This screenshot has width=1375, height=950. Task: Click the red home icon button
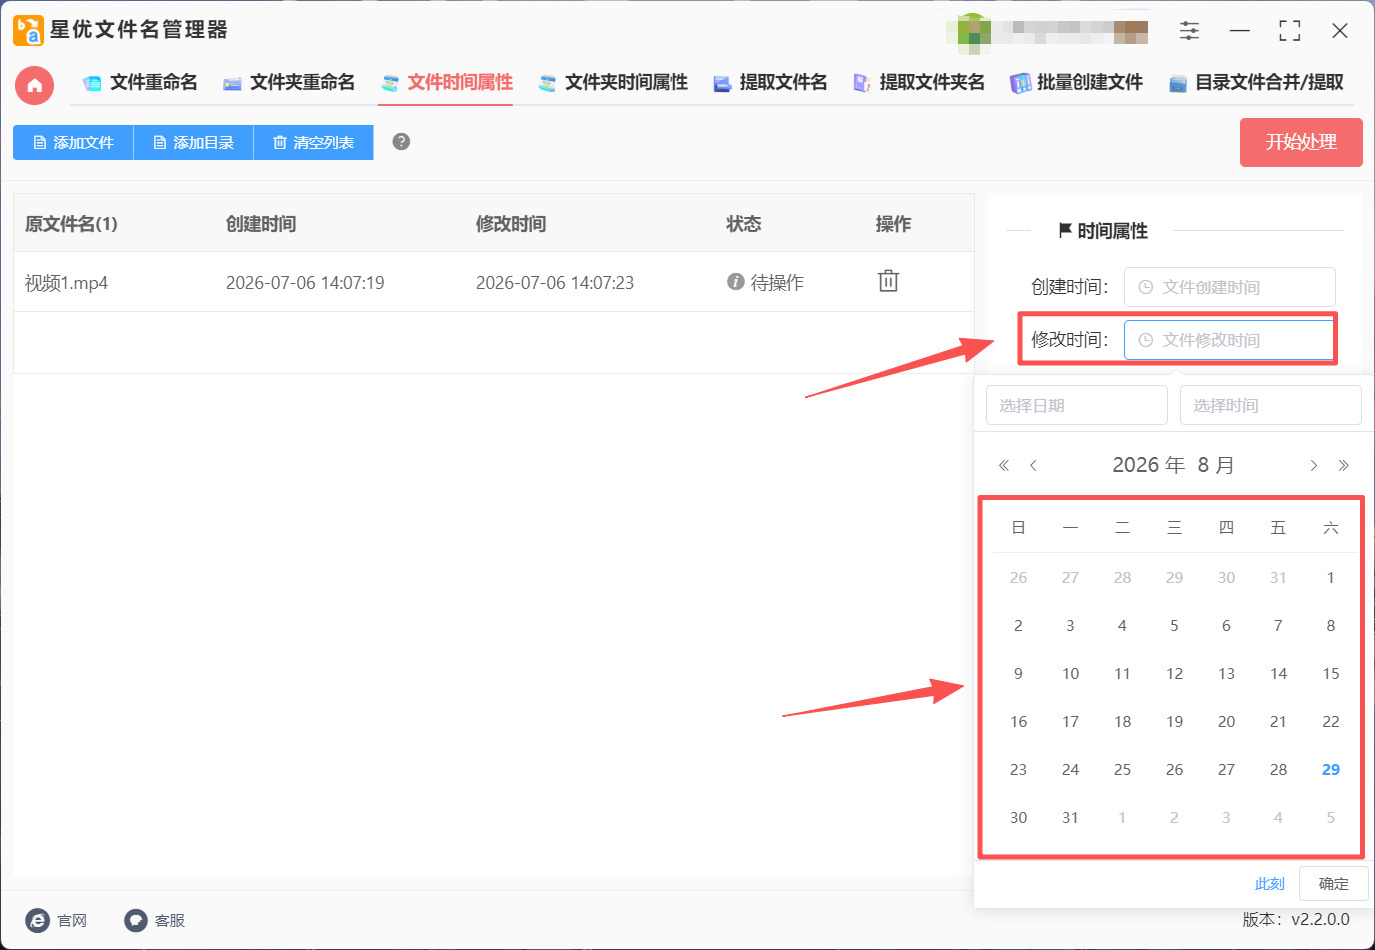click(x=35, y=85)
